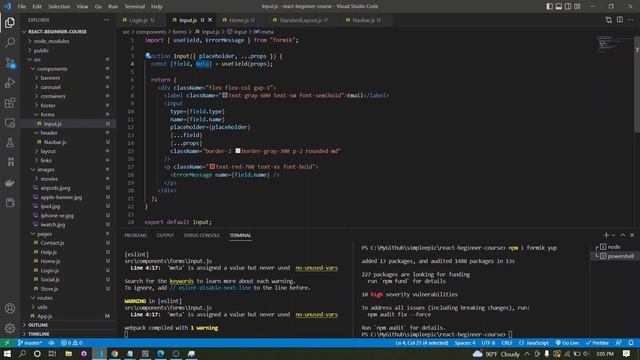Open the File menu
This screenshot has width=640, height=360.
click(22, 7)
